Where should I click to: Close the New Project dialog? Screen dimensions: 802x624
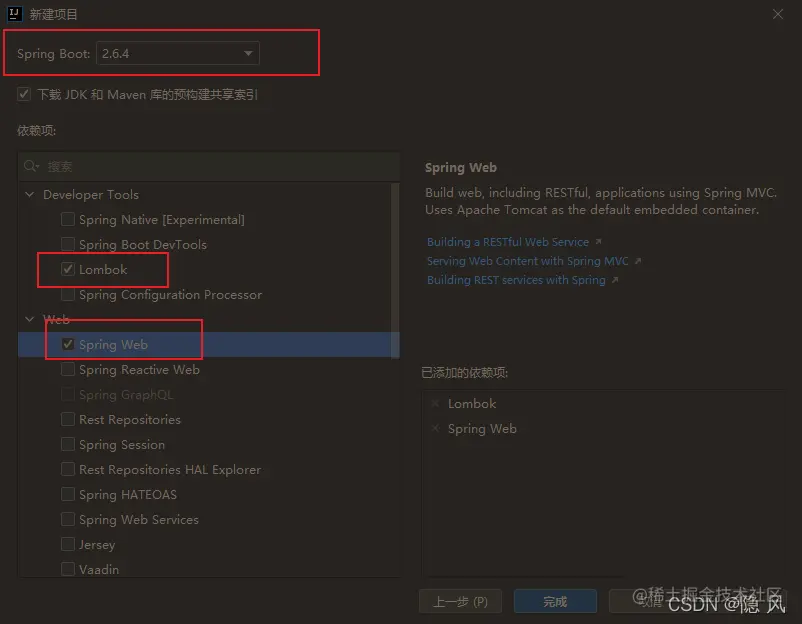[777, 14]
